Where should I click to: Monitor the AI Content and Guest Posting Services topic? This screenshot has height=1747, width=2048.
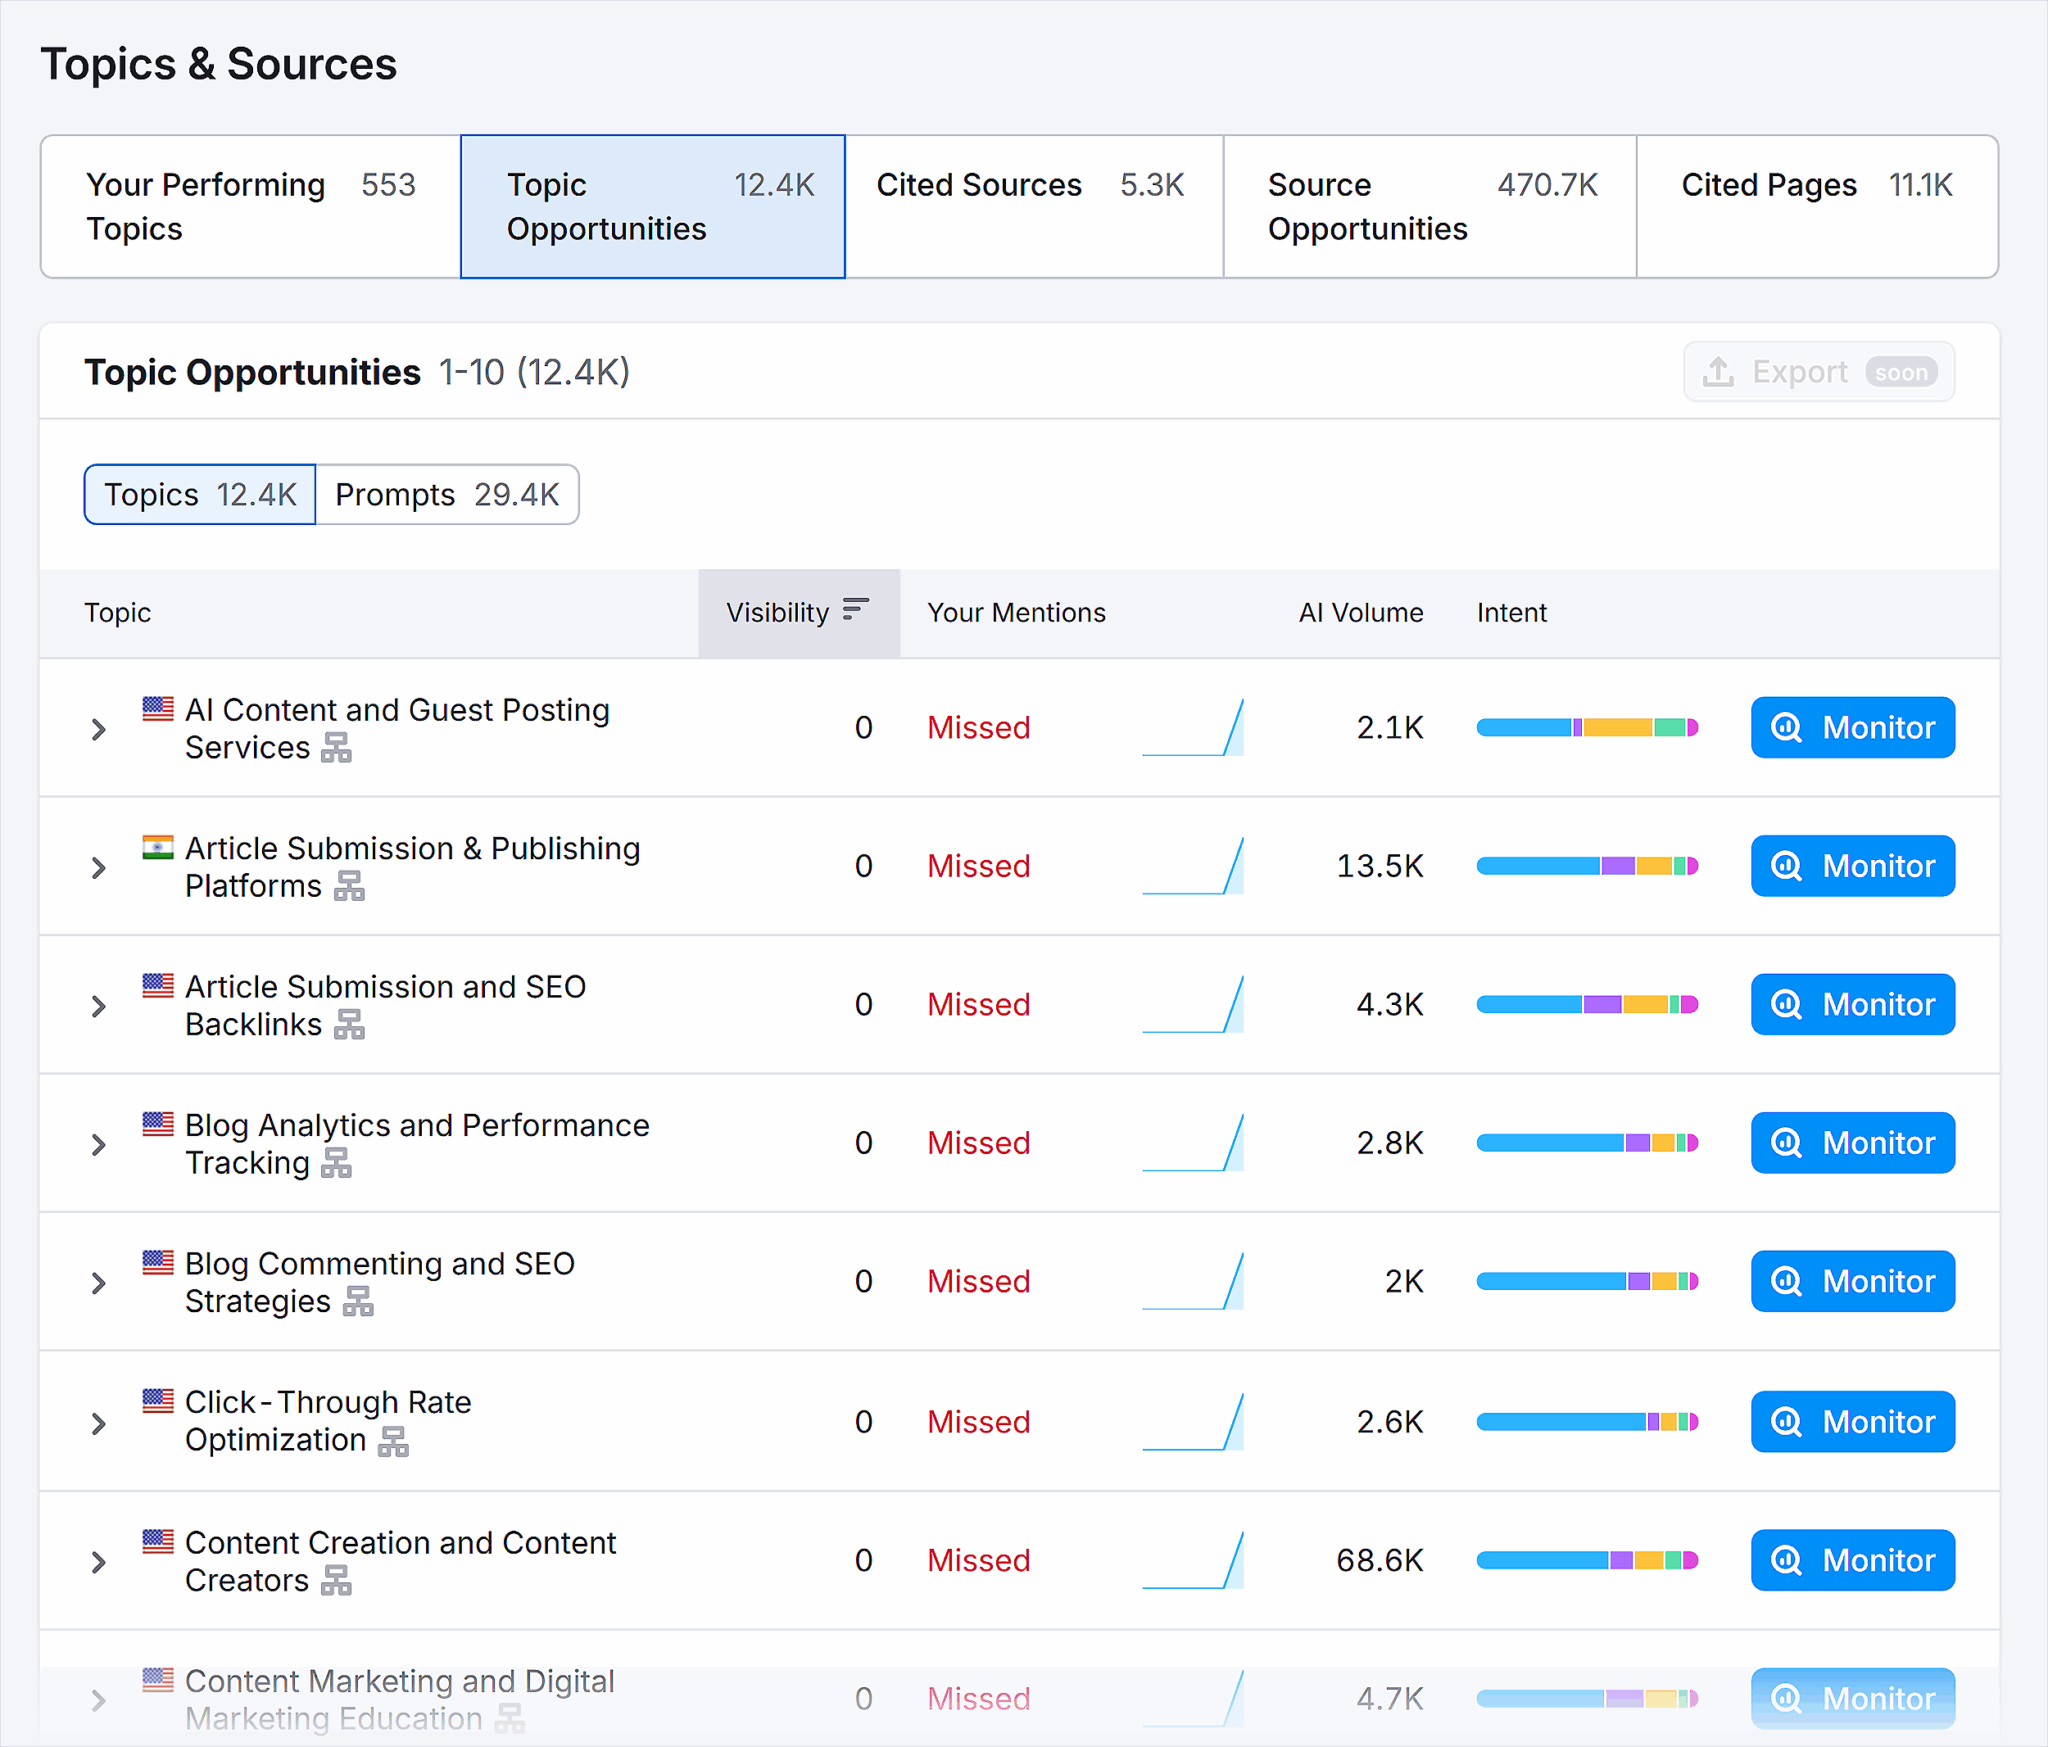pyautogui.click(x=1852, y=727)
